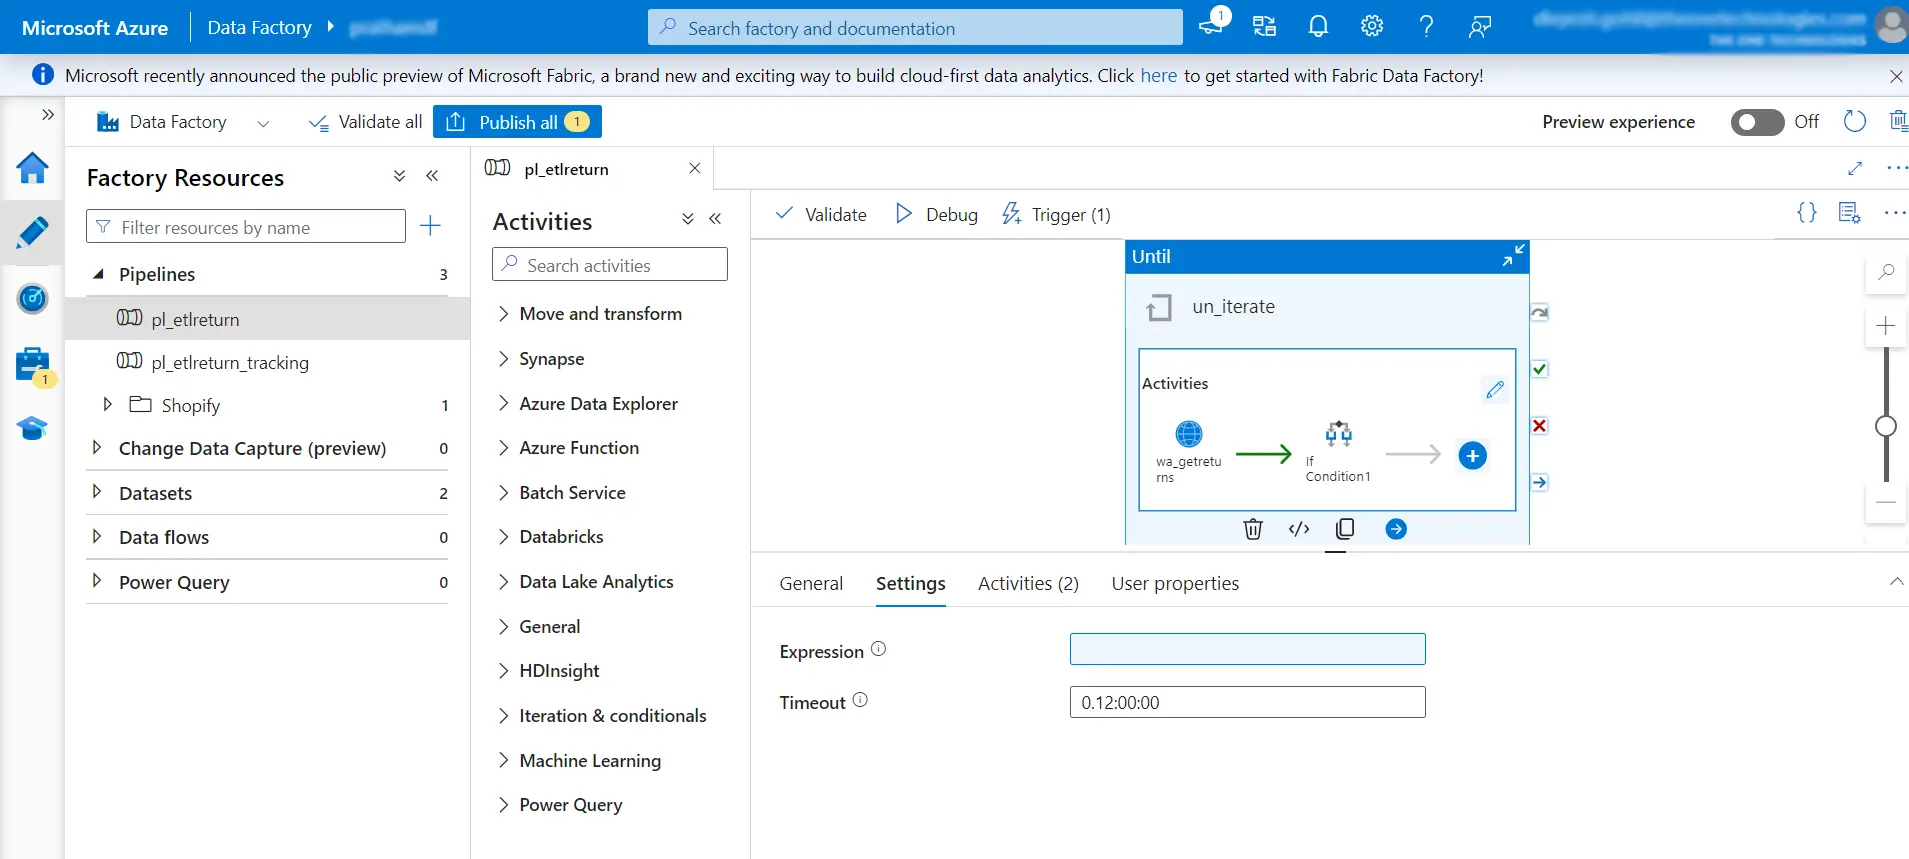Open the feedback person icon

click(x=1480, y=27)
